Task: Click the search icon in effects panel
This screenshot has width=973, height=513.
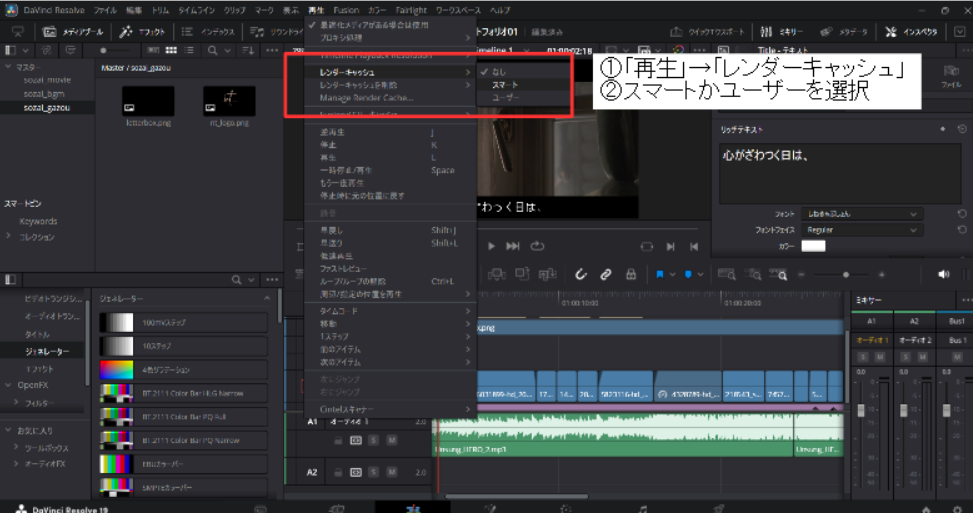Action: coord(236,280)
